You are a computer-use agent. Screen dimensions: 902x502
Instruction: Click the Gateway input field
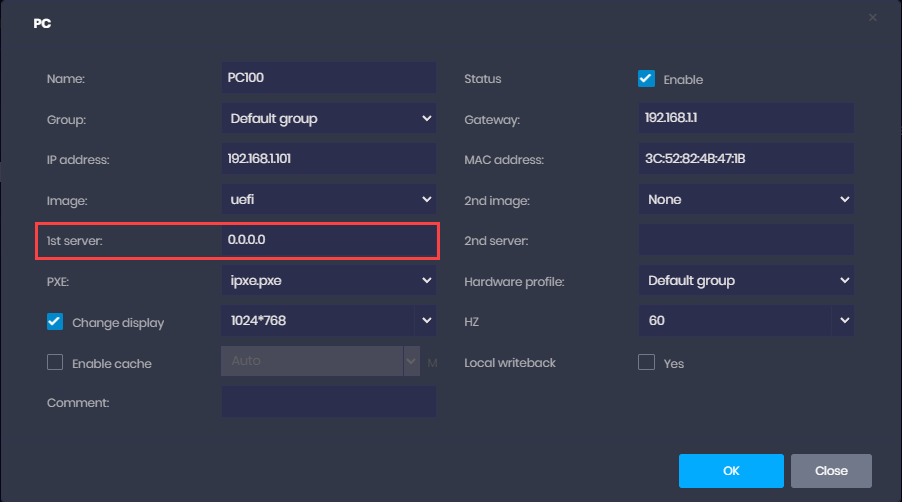746,118
